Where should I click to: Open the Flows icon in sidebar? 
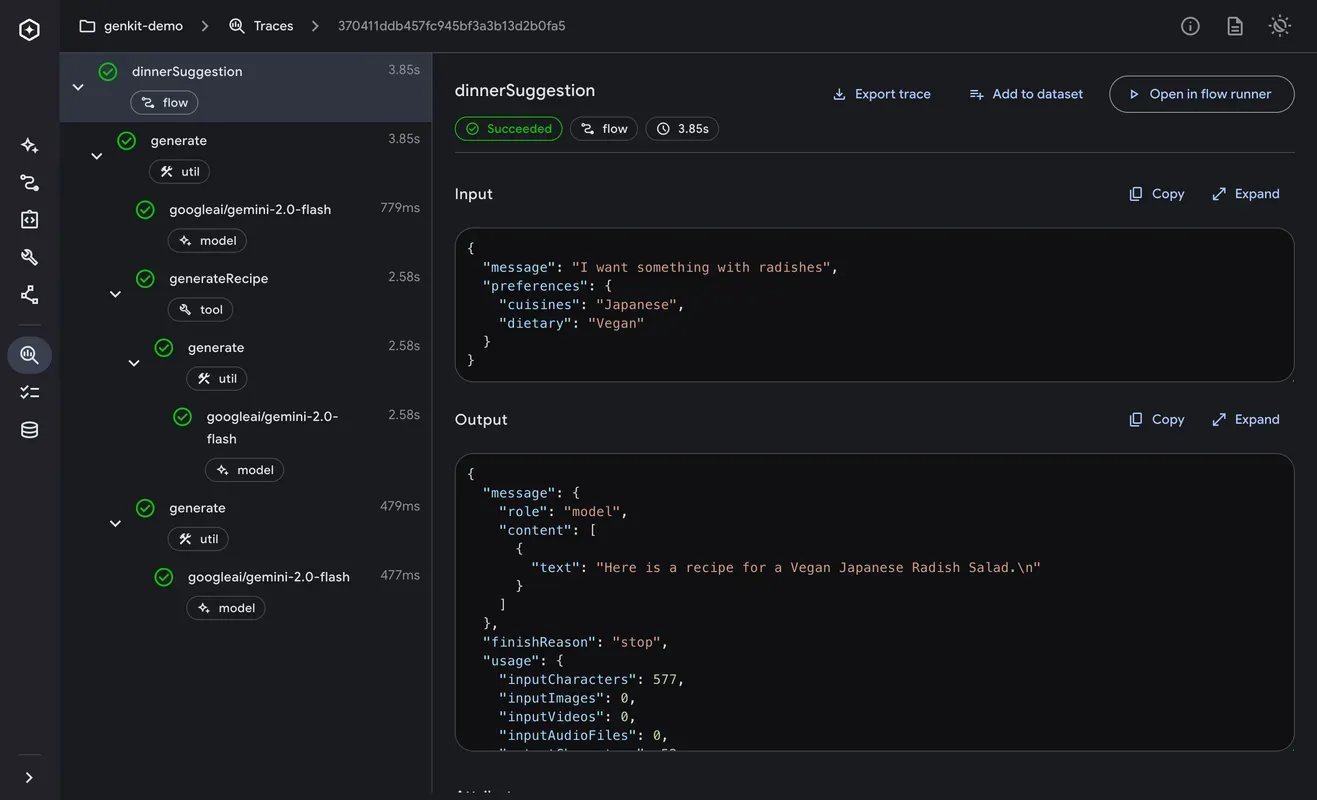coord(29,183)
